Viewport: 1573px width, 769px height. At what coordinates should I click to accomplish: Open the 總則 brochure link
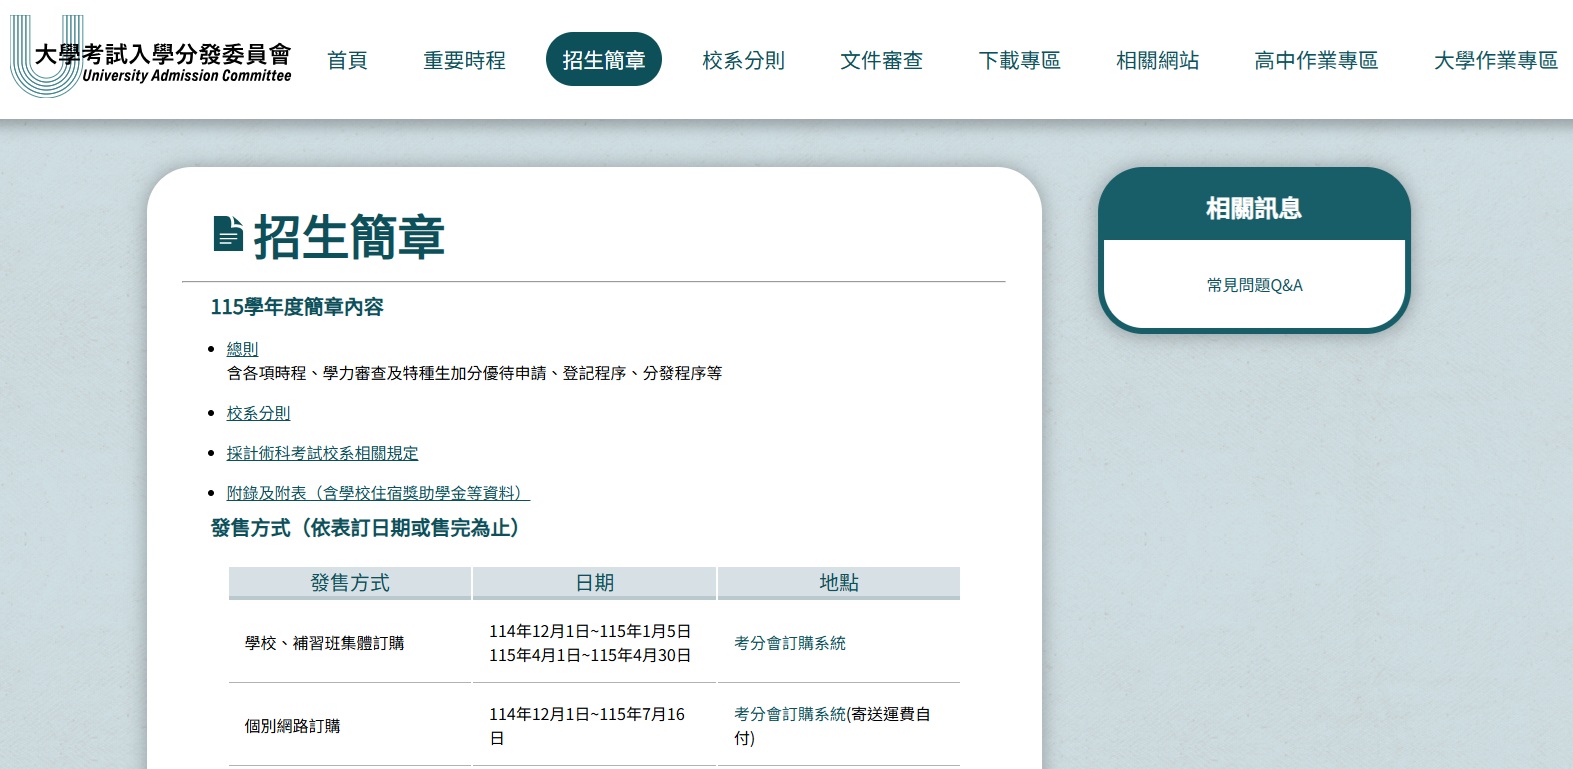(x=242, y=349)
